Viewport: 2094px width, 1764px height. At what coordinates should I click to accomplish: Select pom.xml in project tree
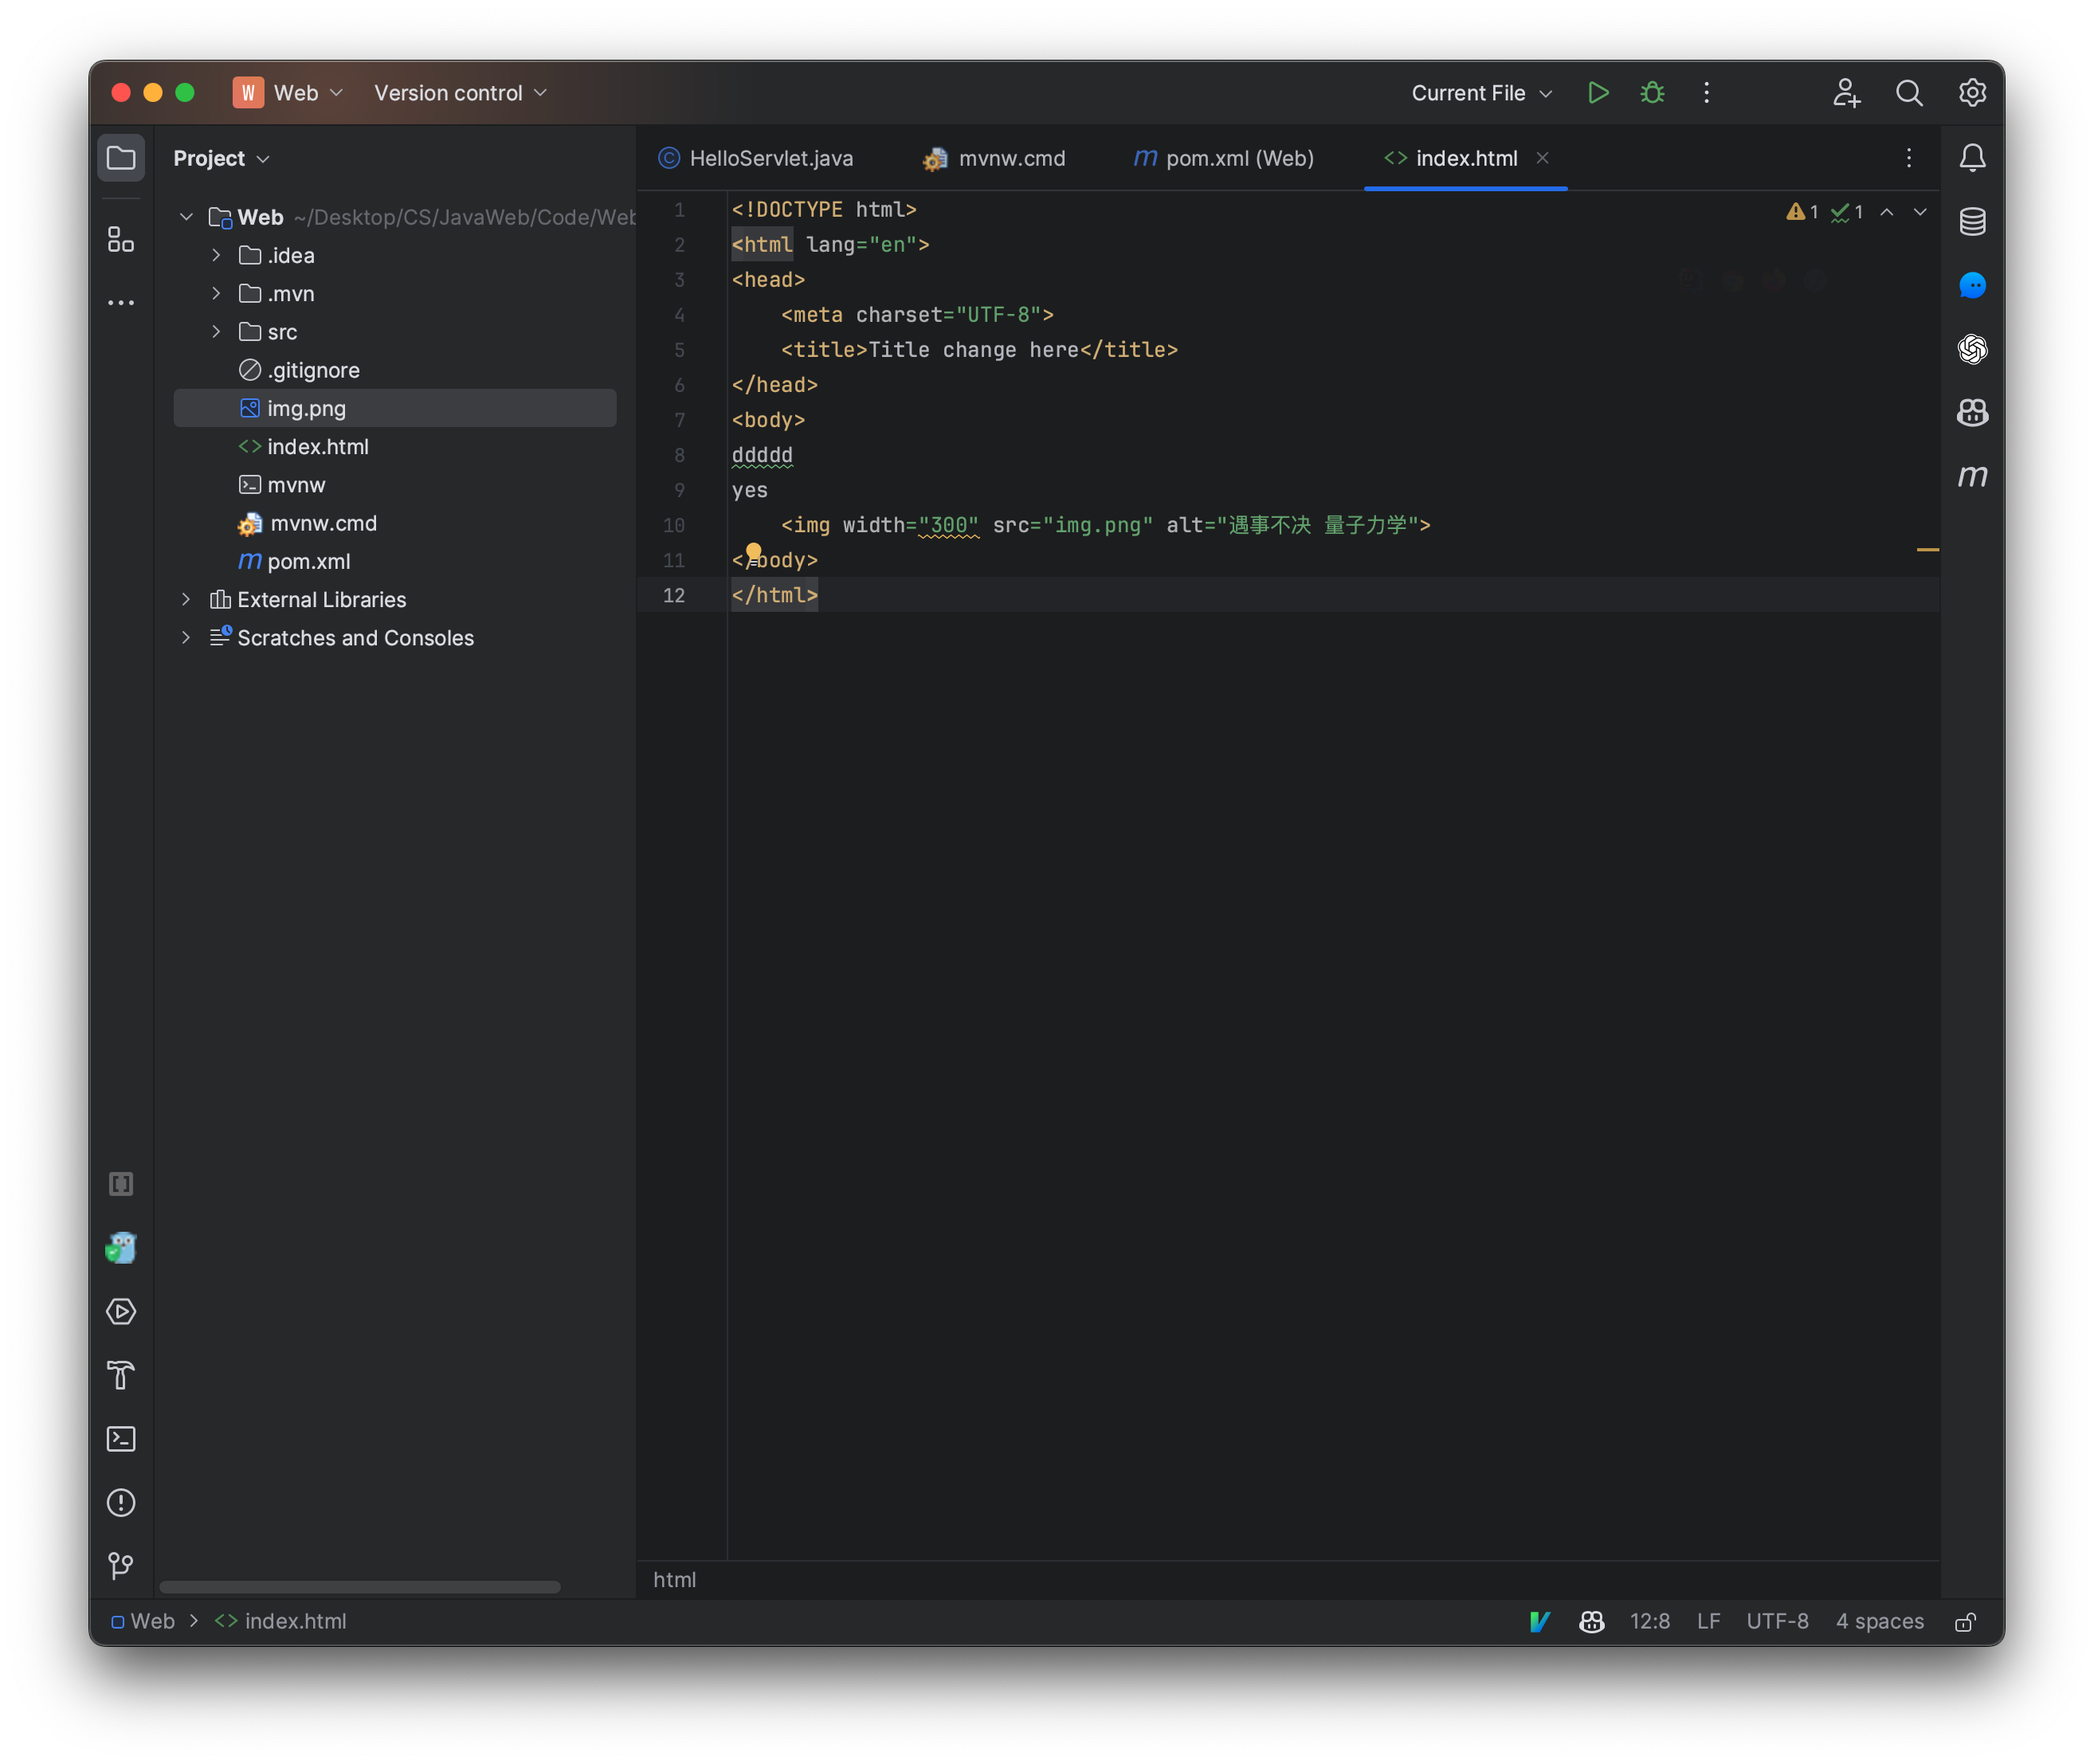click(x=395, y=561)
